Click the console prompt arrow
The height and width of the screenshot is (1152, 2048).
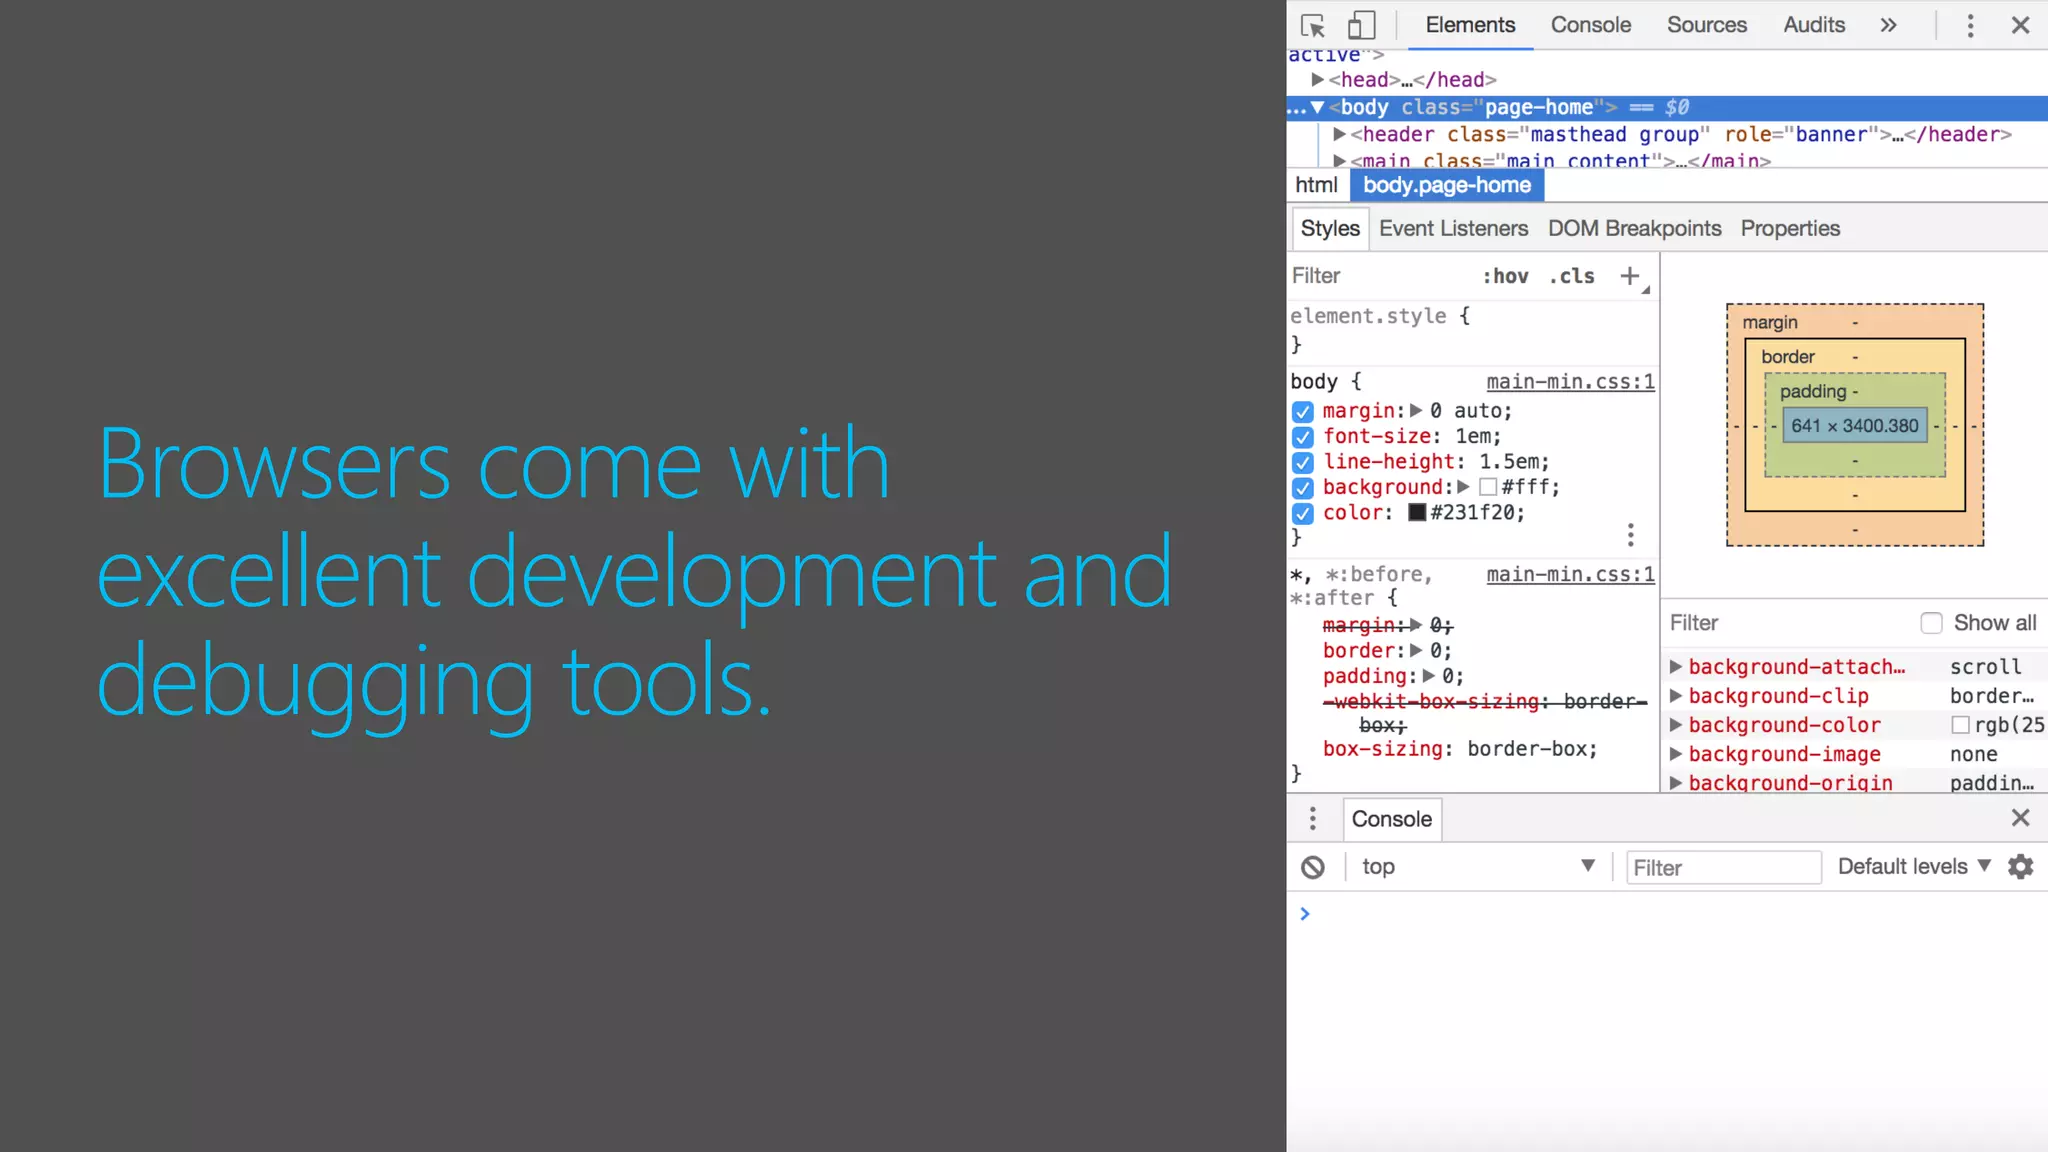[1304, 914]
